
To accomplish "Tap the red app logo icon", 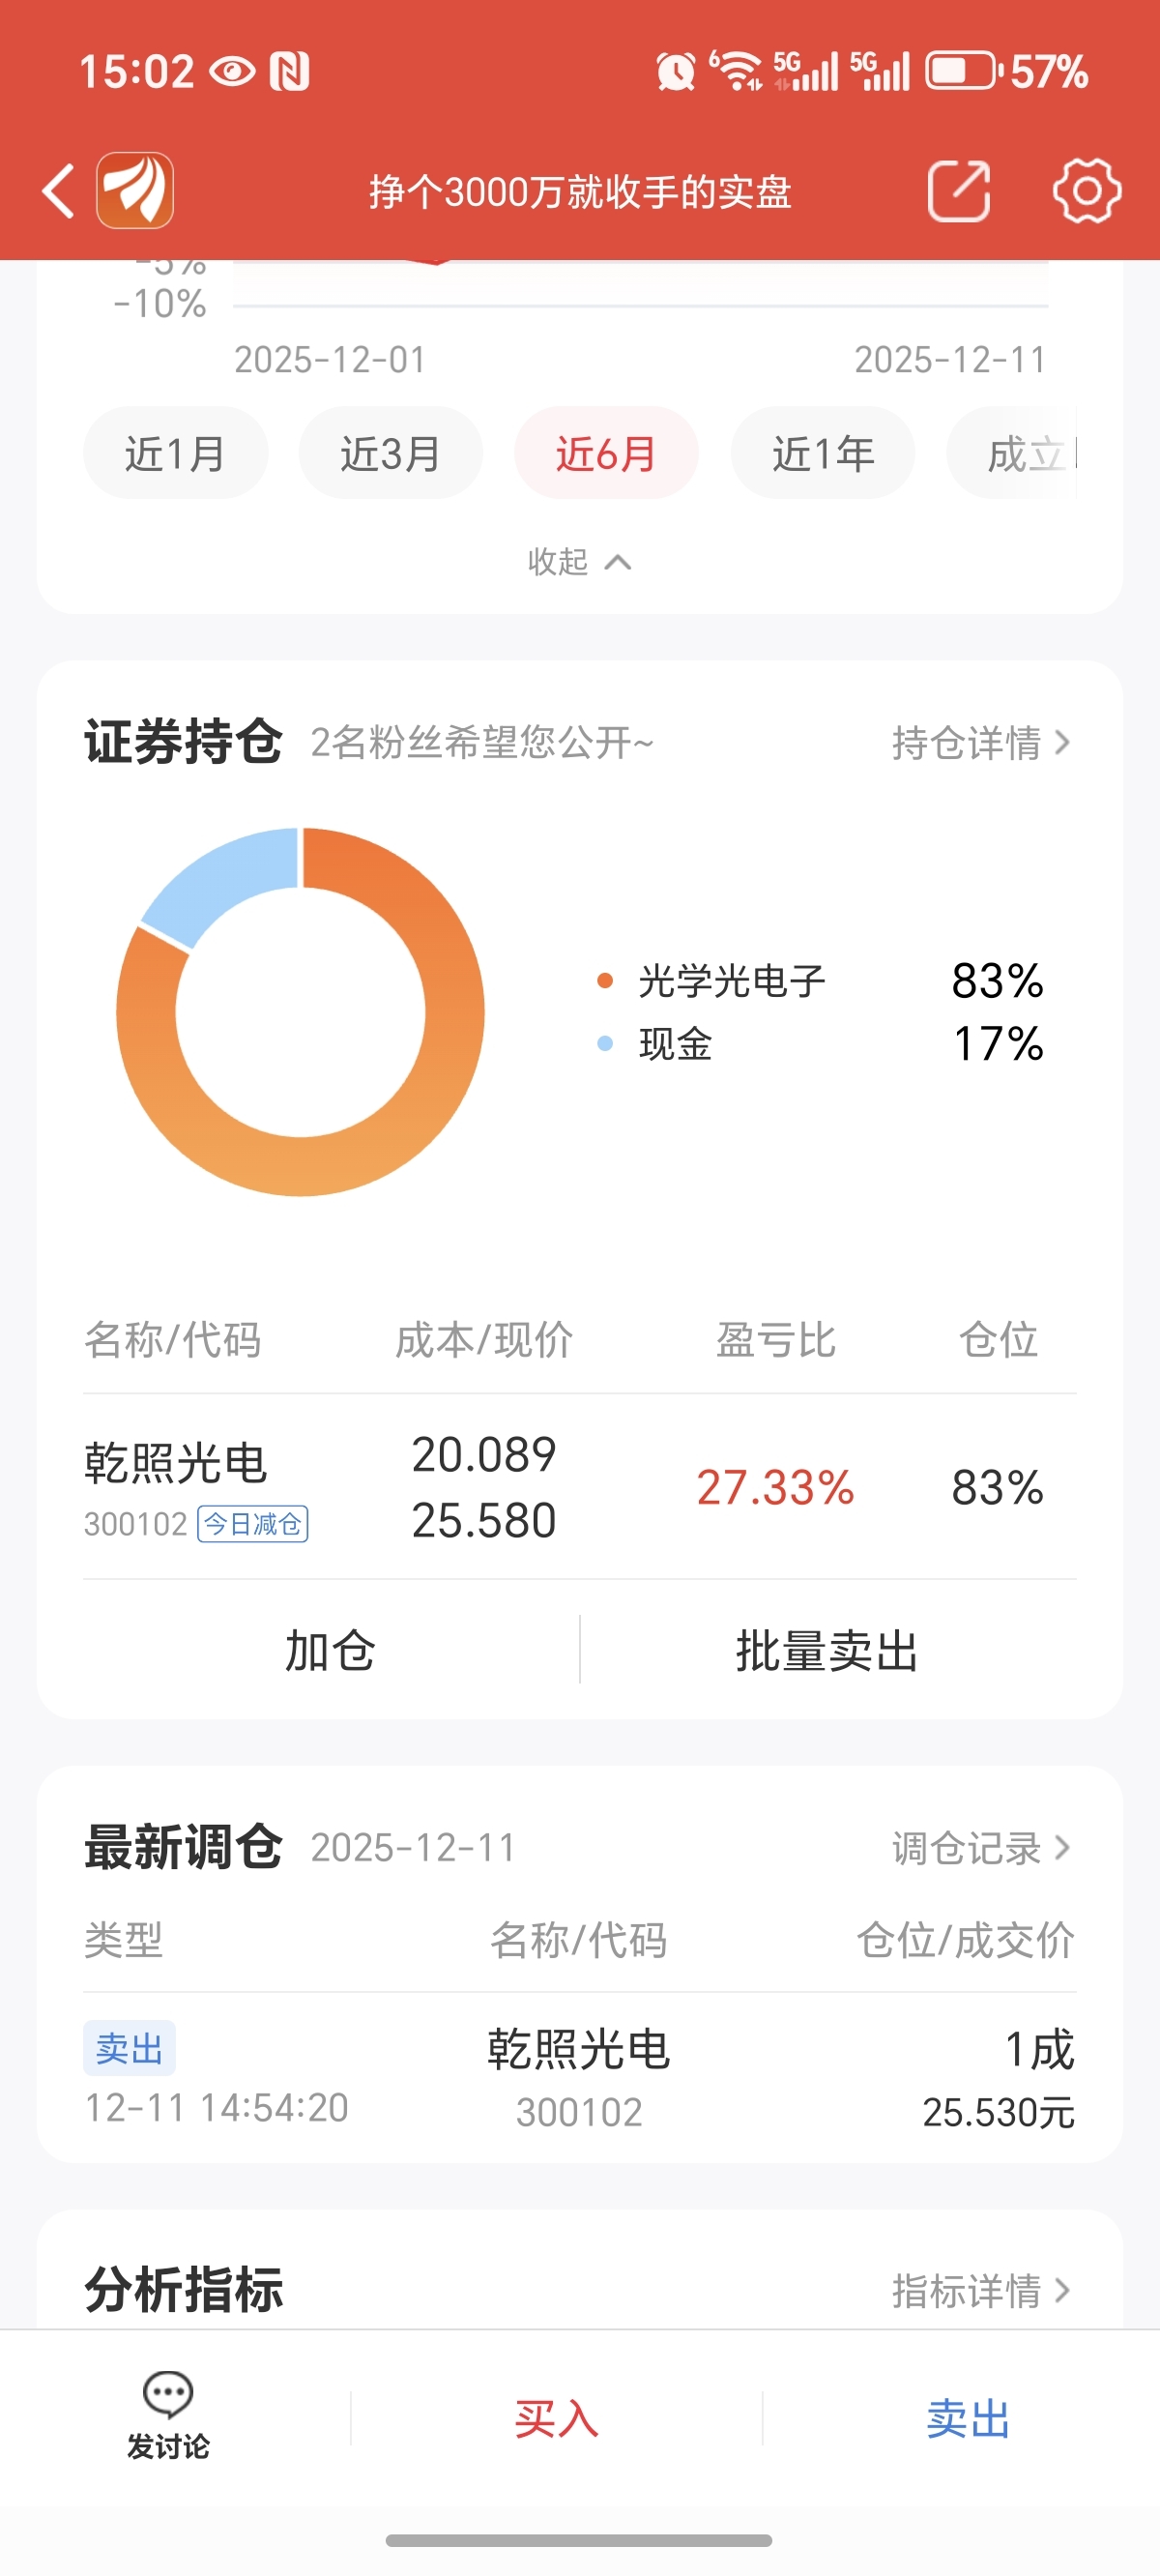I will 135,190.
